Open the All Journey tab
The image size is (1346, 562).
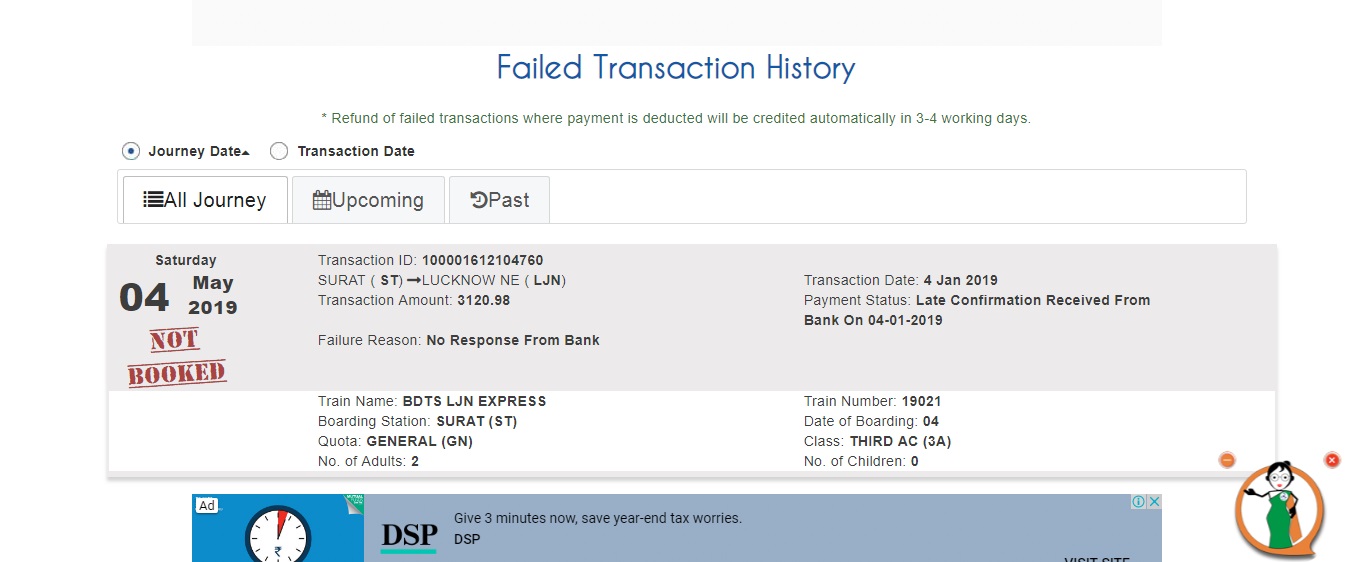click(206, 200)
